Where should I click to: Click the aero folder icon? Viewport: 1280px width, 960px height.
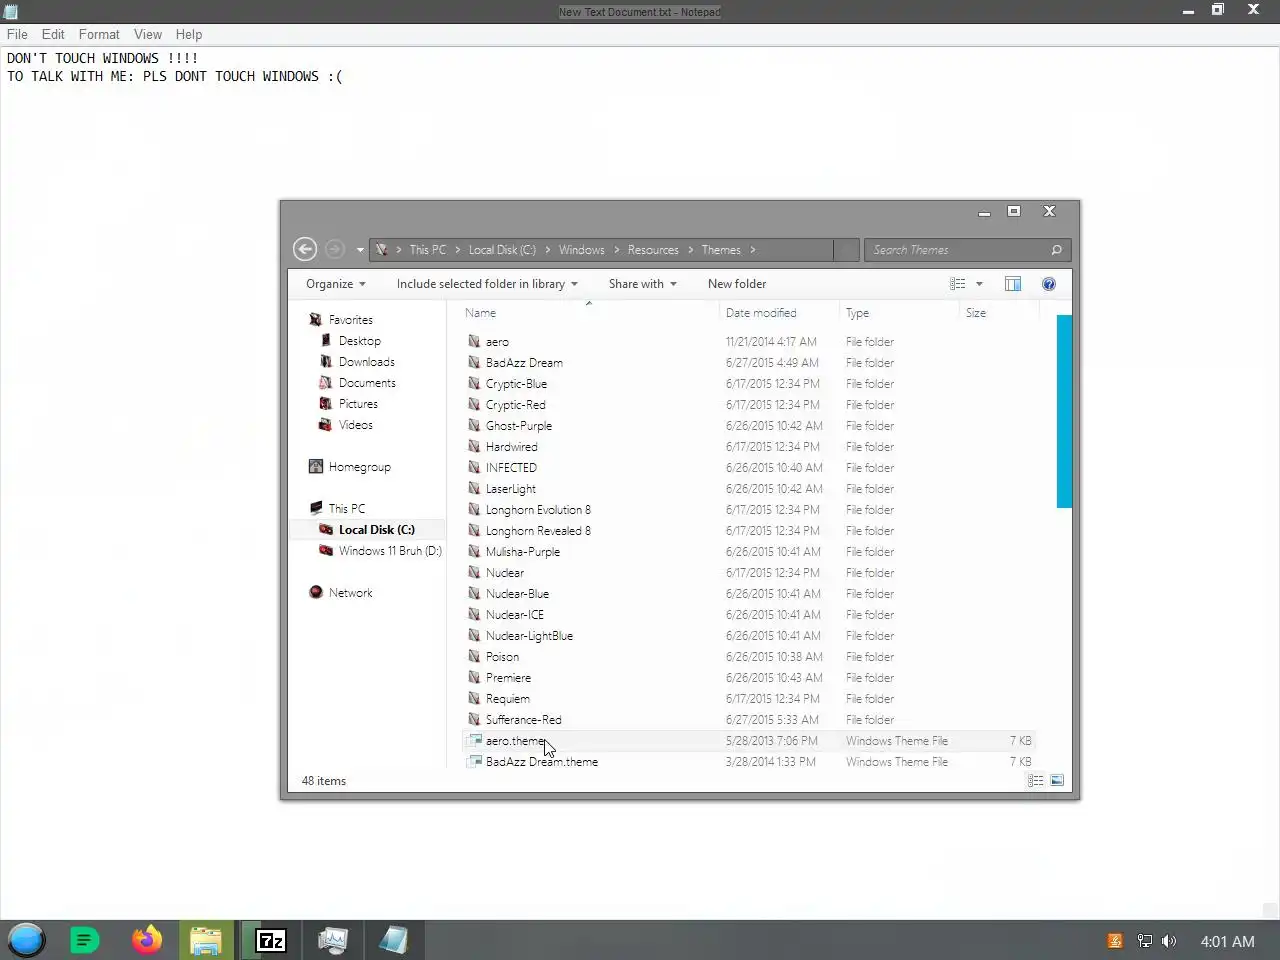(x=474, y=341)
